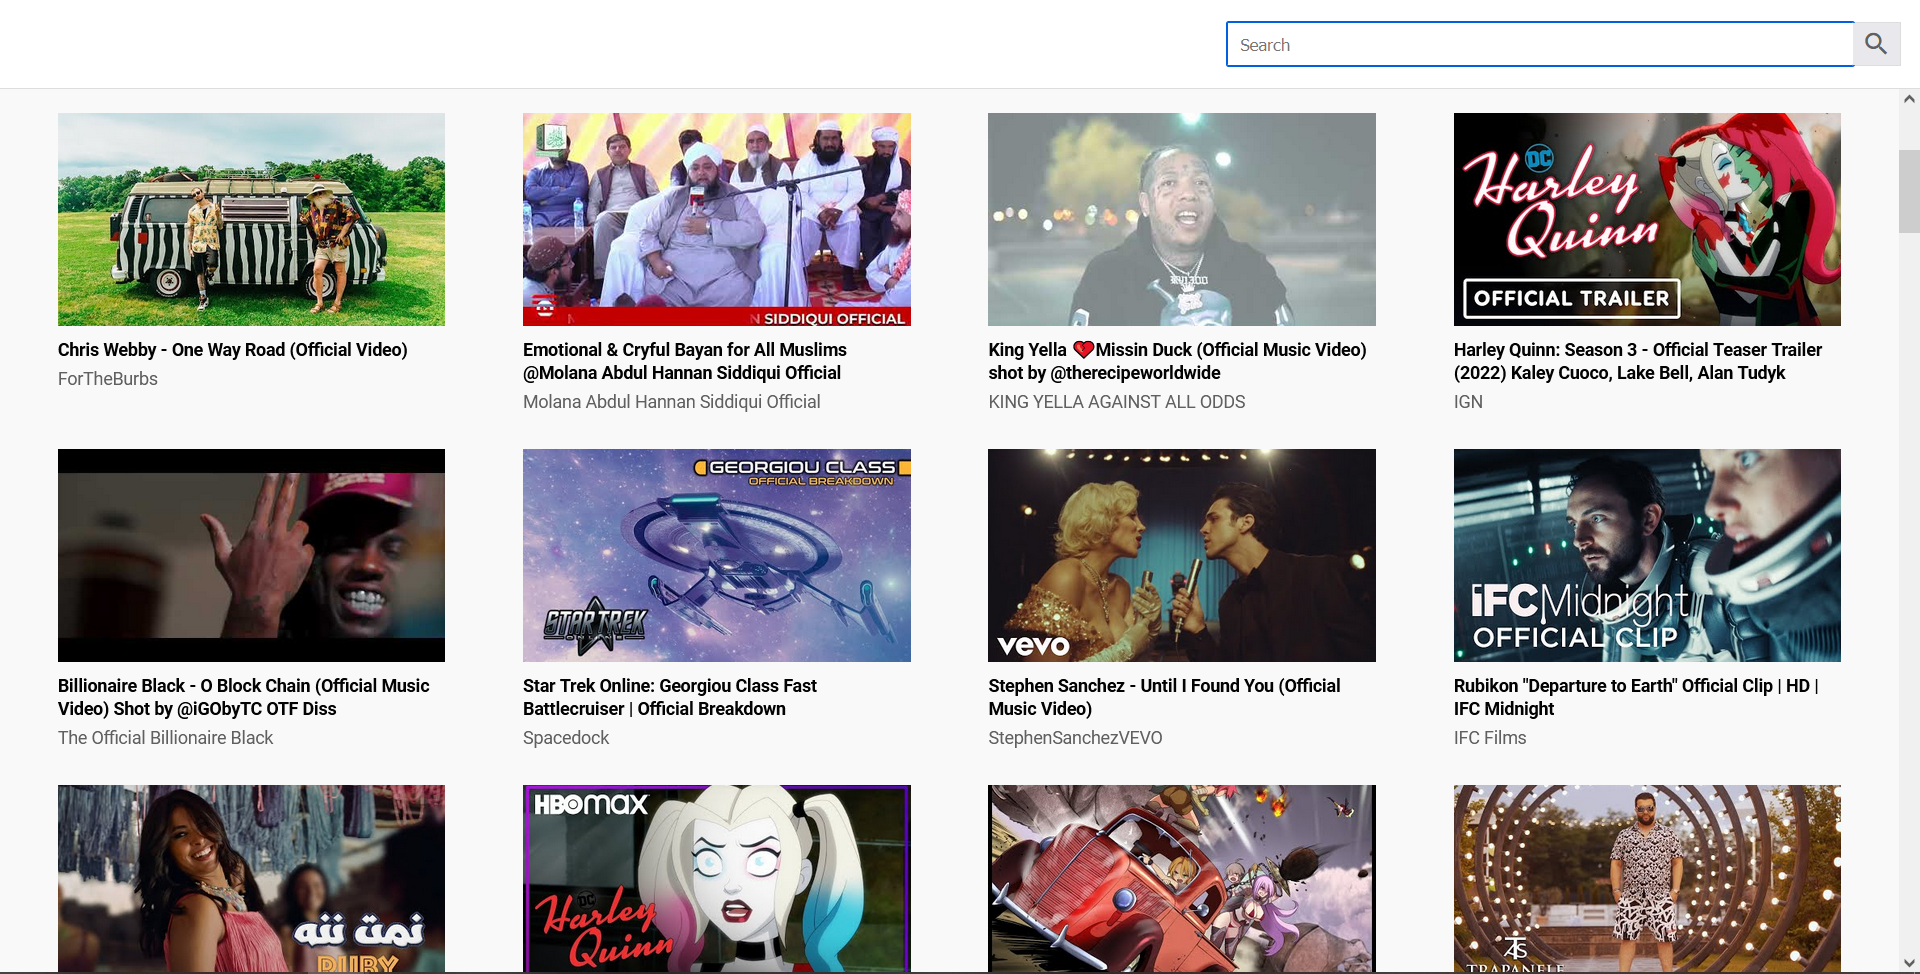Click title 'Chris Webby - One Way Road (Official Video)'
Viewport: 1920px width, 974px height.
point(233,350)
